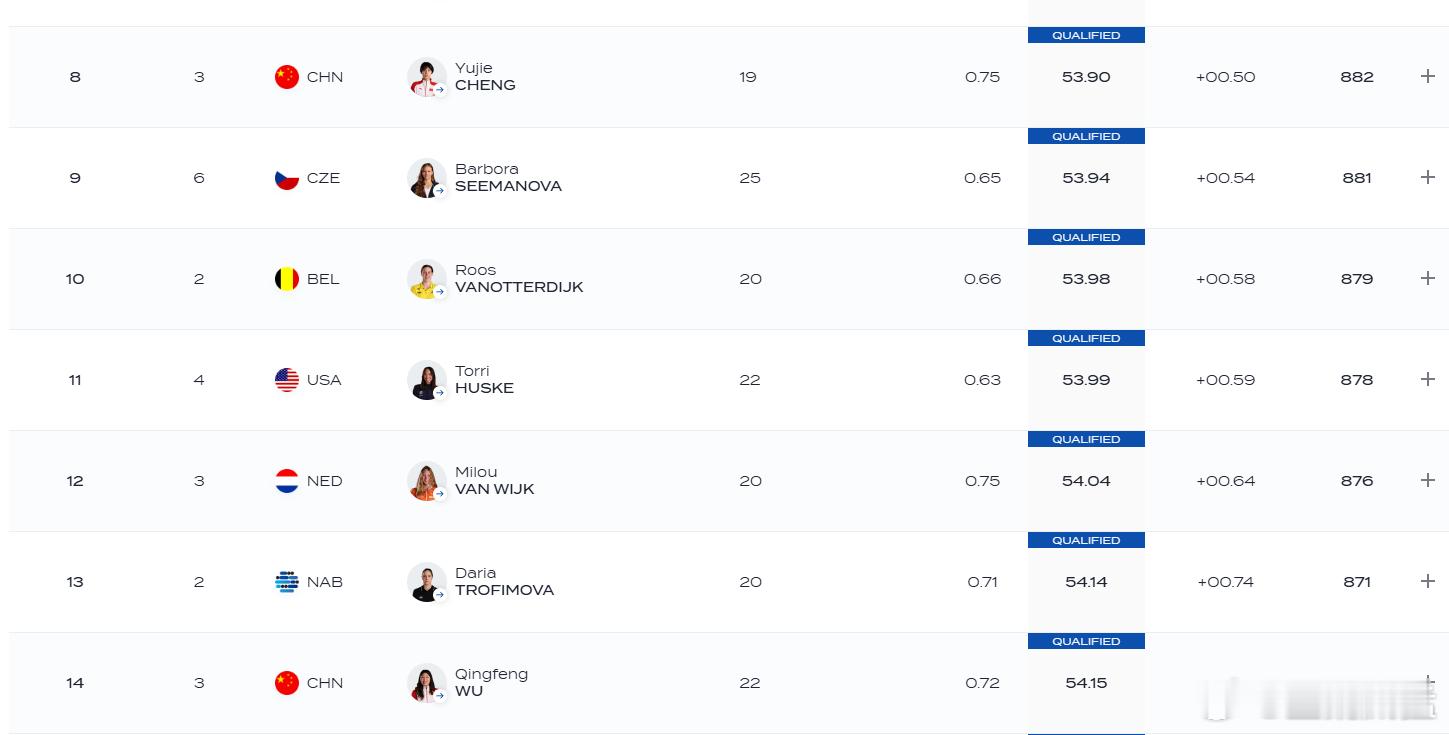This screenshot has height=735, width=1449.
Task: Expand Milou Van Wijk's plus icon
Action: click(x=1427, y=480)
